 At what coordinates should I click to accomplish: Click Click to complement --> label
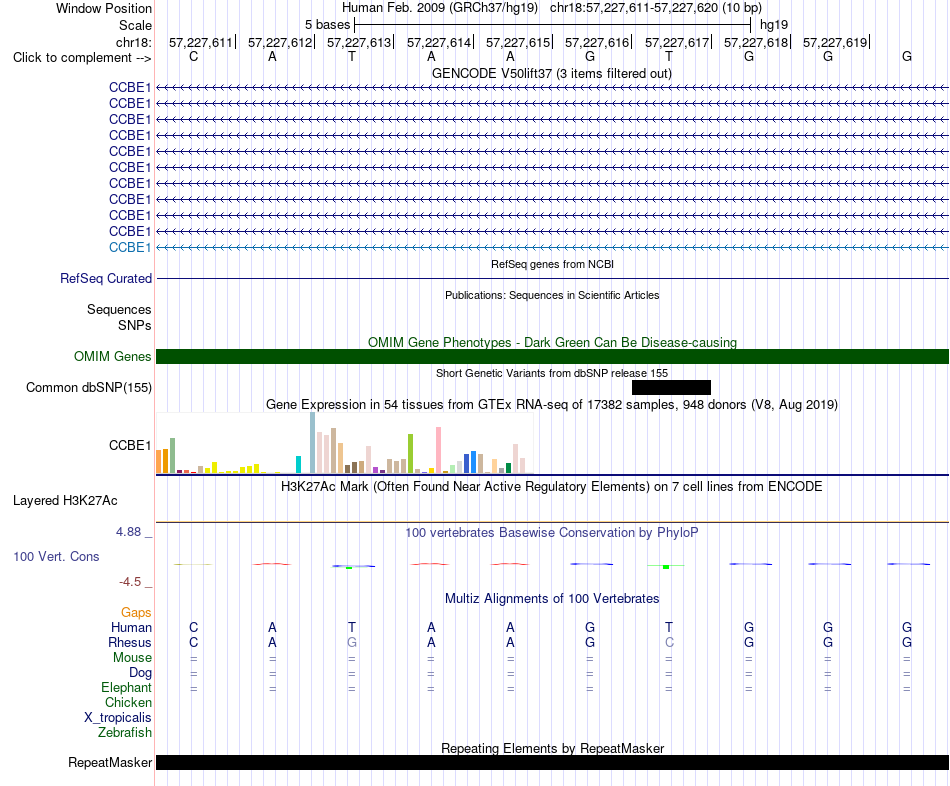[82, 58]
